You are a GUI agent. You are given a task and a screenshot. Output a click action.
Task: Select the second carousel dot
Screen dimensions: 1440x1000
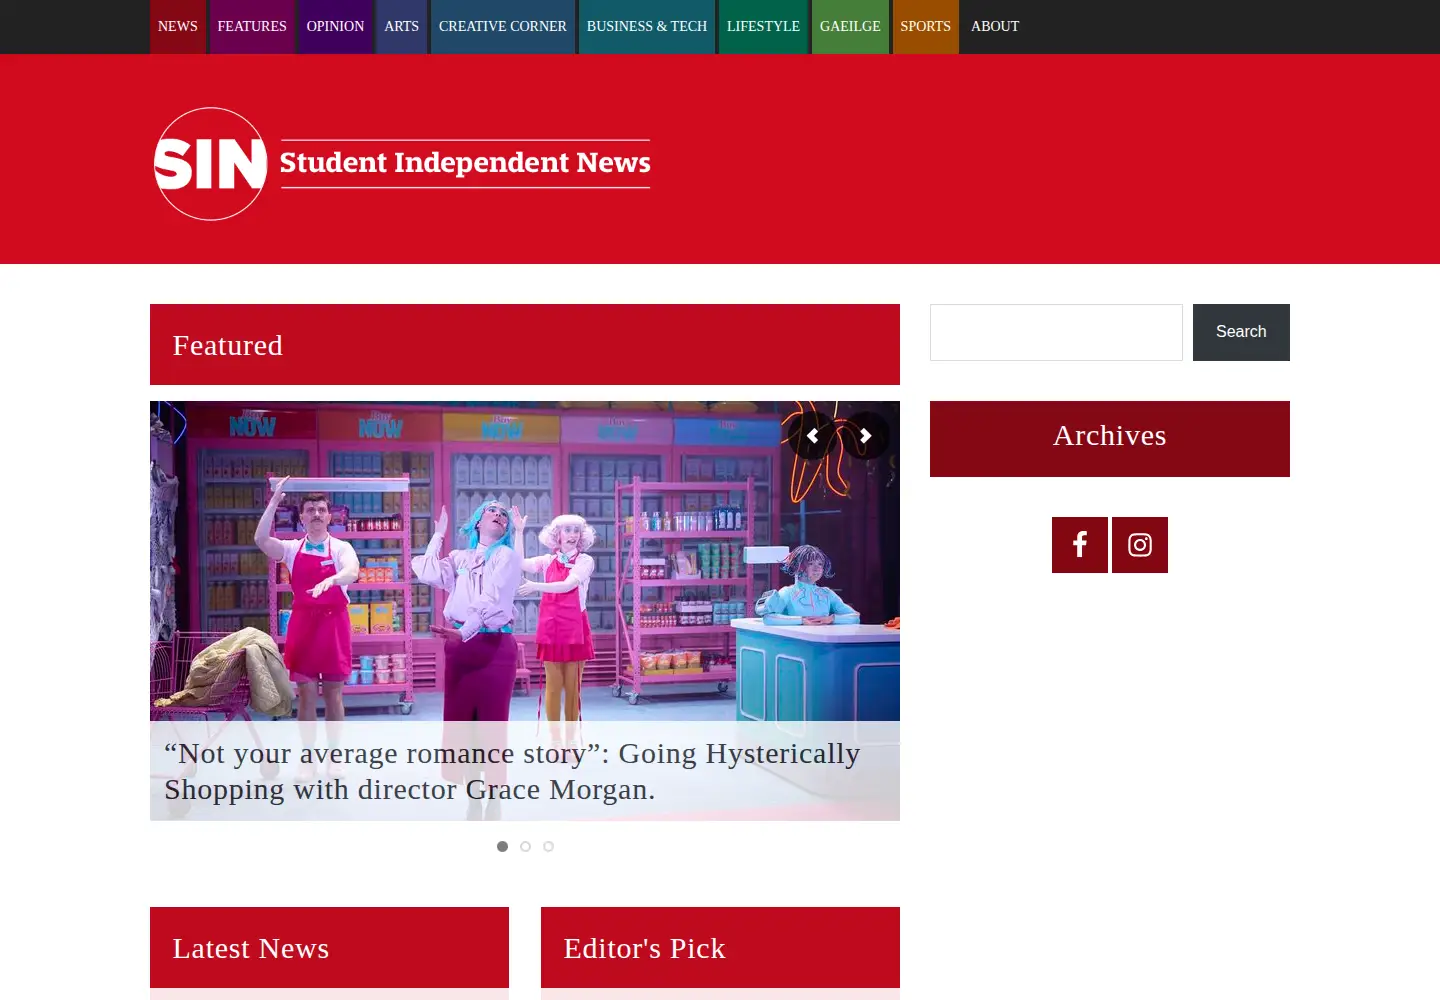(x=525, y=846)
